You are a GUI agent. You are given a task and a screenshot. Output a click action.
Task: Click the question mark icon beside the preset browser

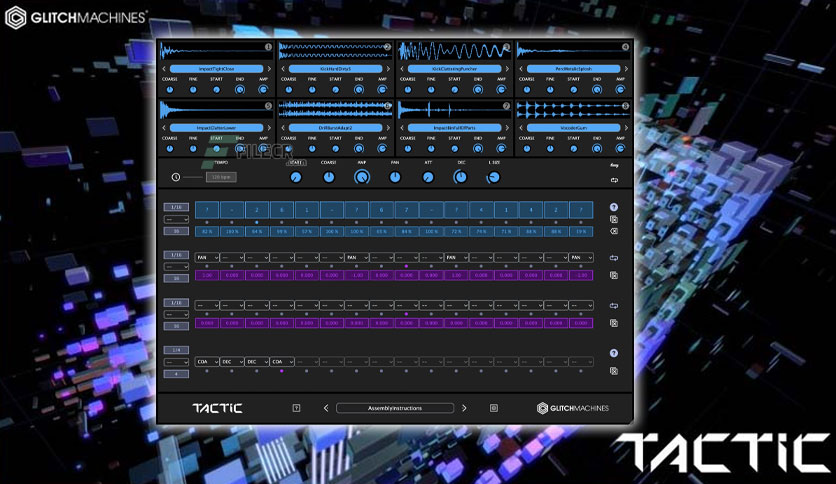296,408
